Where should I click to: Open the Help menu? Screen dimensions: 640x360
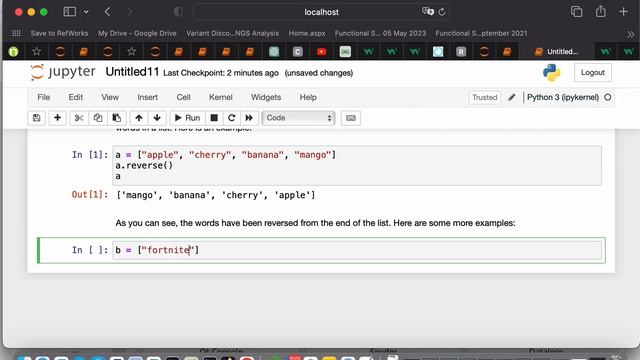pyautogui.click(x=308, y=97)
